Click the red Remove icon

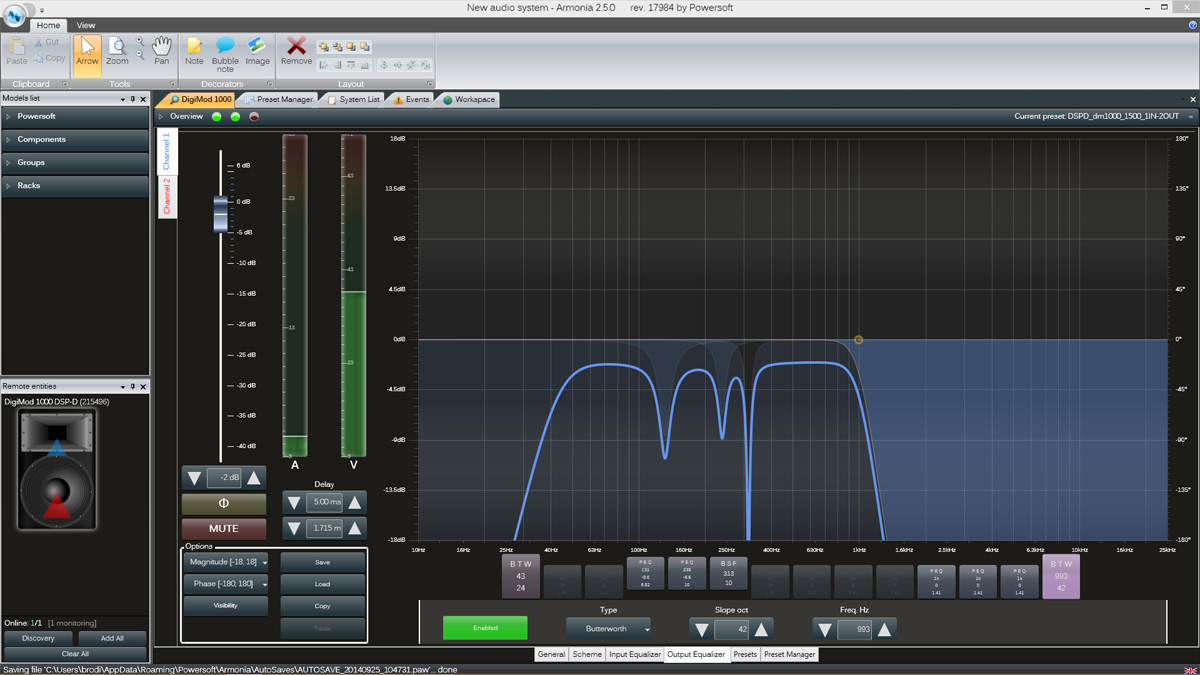296,52
